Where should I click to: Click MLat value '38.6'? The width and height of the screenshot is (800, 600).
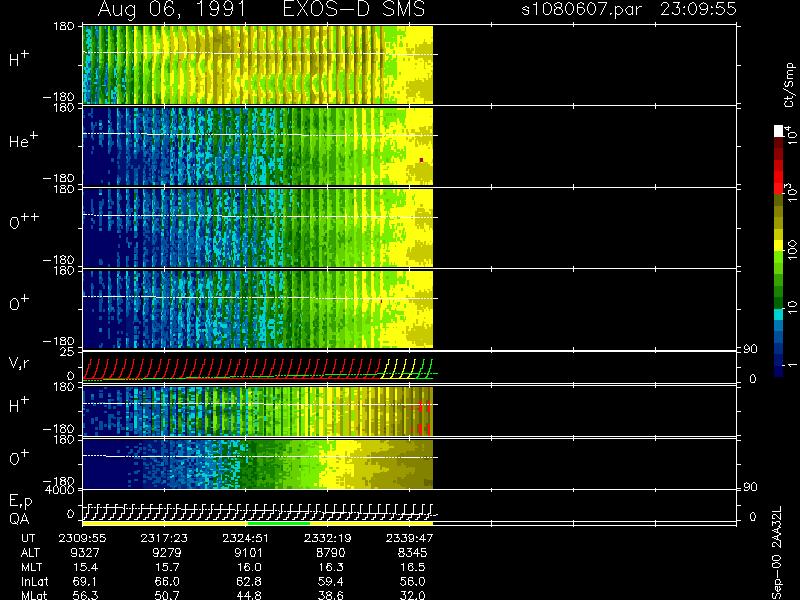click(x=331, y=595)
